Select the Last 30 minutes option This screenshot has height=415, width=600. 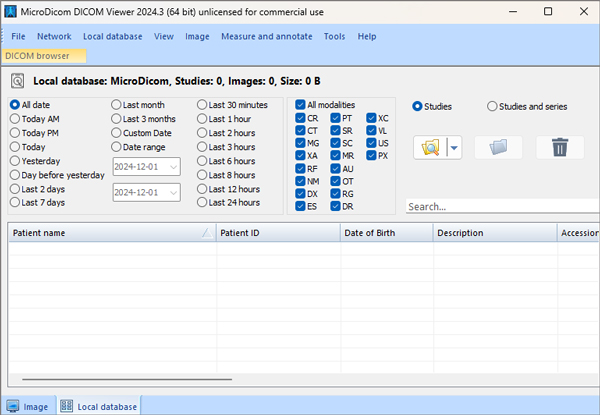pos(202,105)
